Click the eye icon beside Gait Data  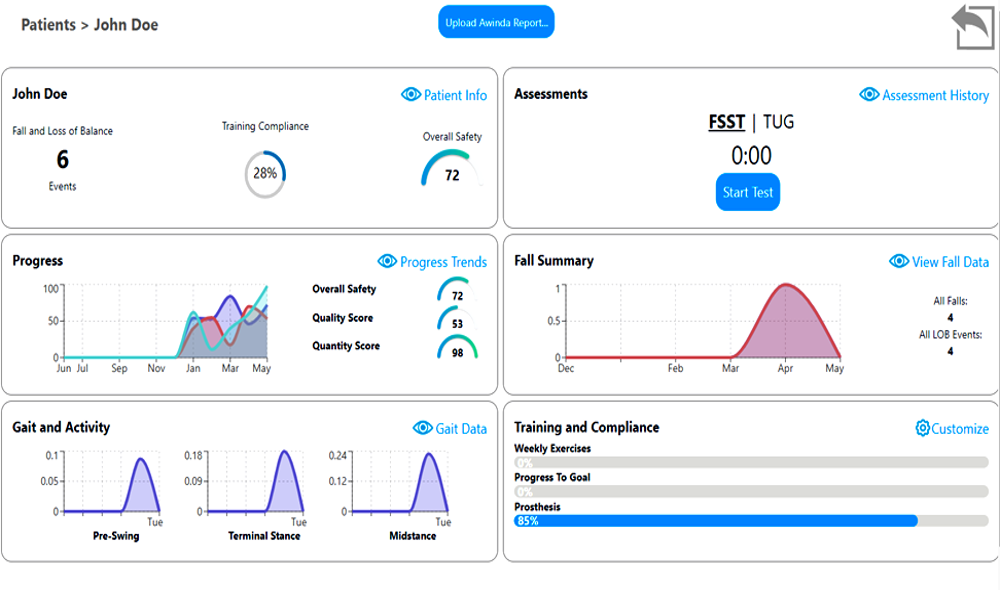pos(423,428)
